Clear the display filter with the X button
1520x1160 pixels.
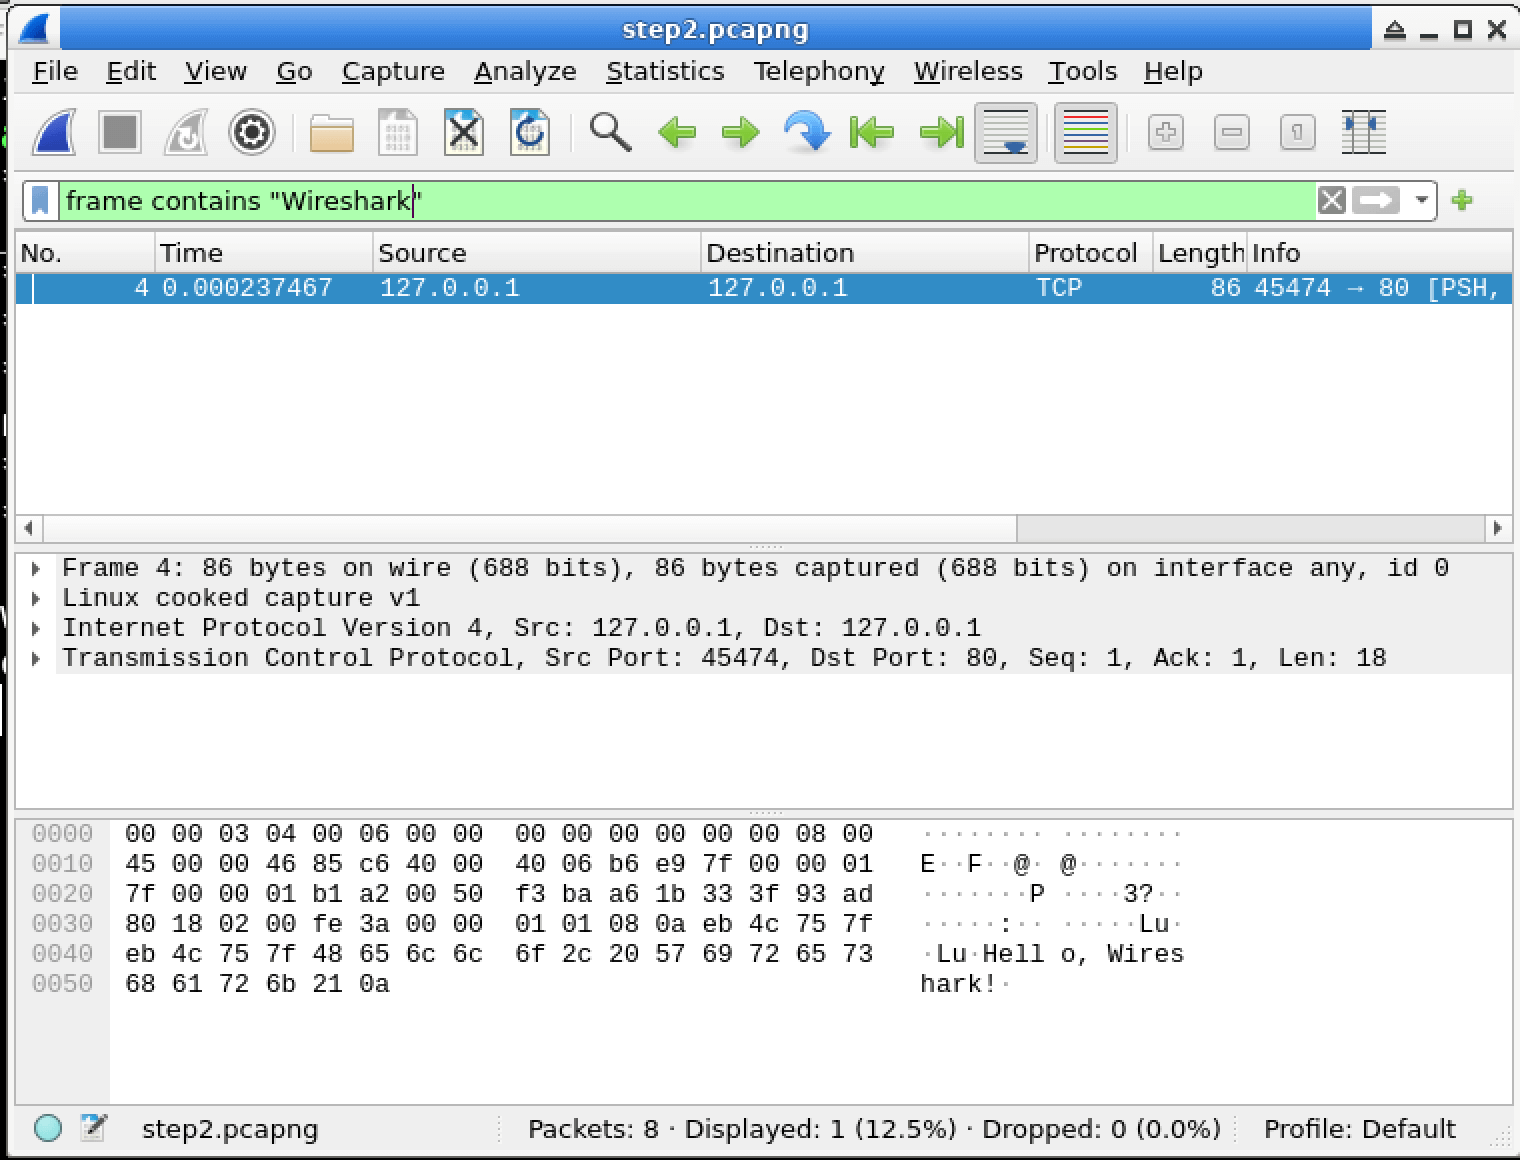(x=1330, y=200)
